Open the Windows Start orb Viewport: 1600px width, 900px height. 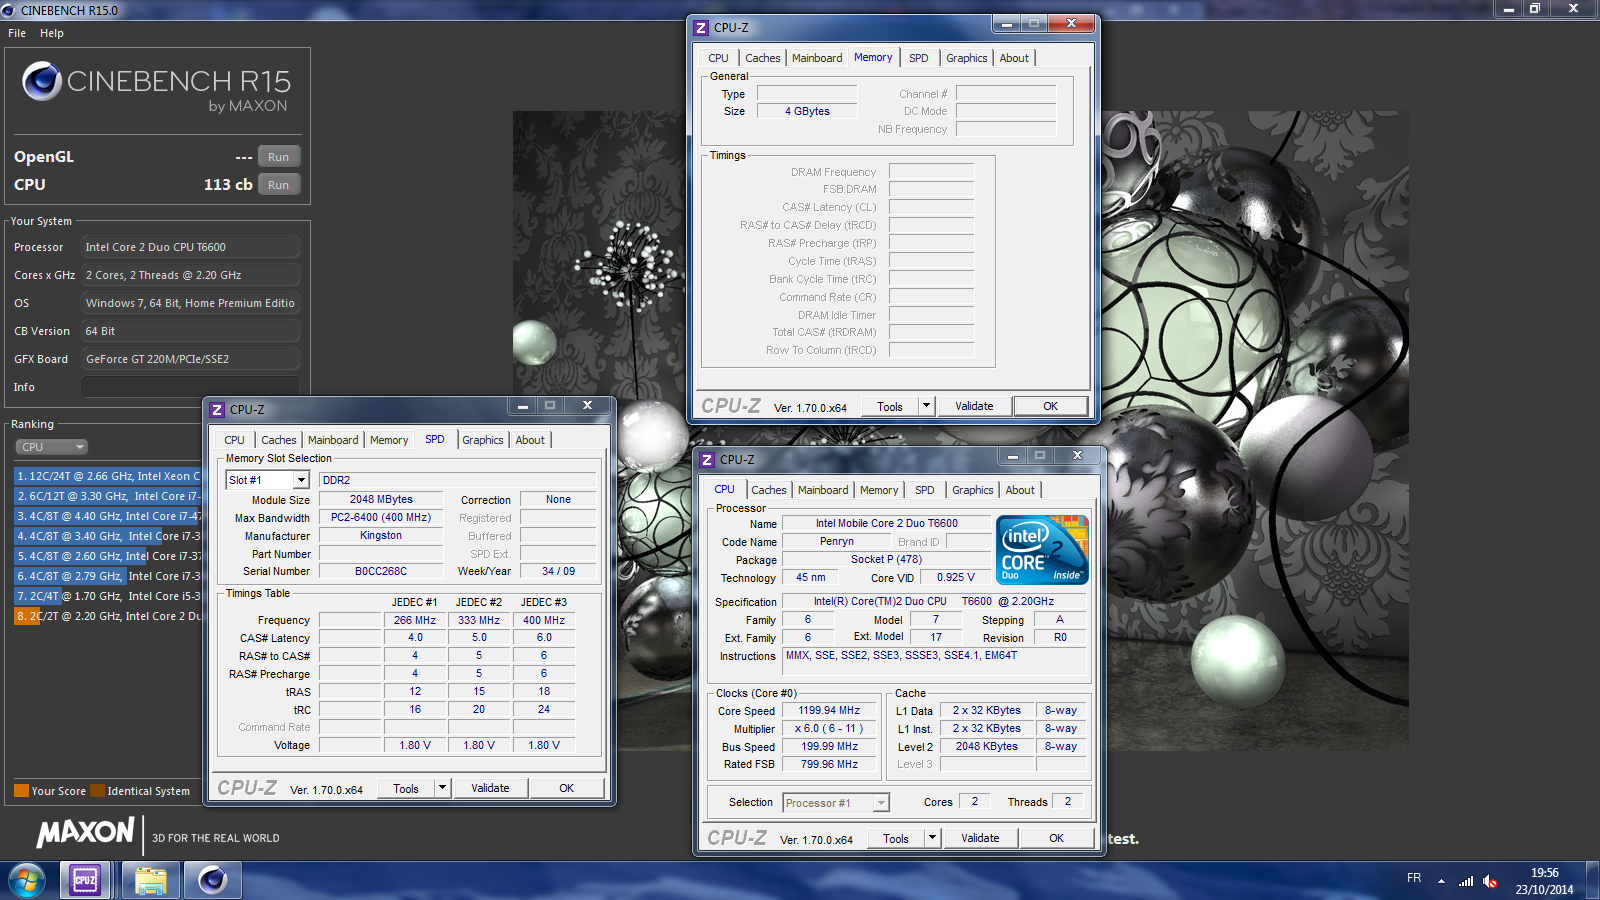click(27, 881)
